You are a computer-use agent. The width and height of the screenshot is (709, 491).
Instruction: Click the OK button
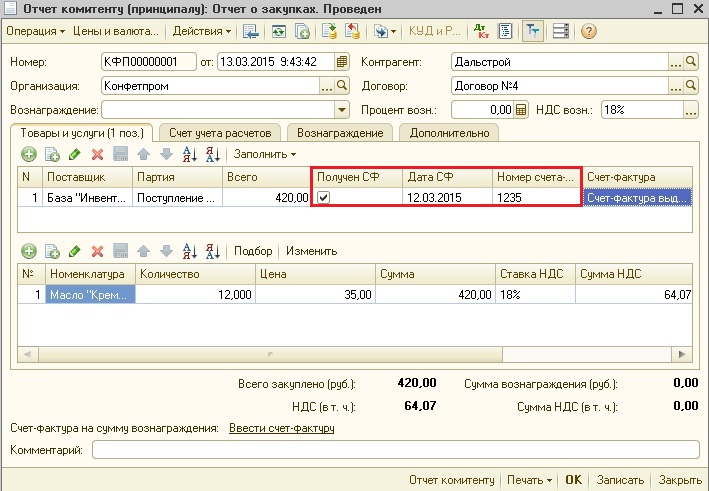(573, 480)
